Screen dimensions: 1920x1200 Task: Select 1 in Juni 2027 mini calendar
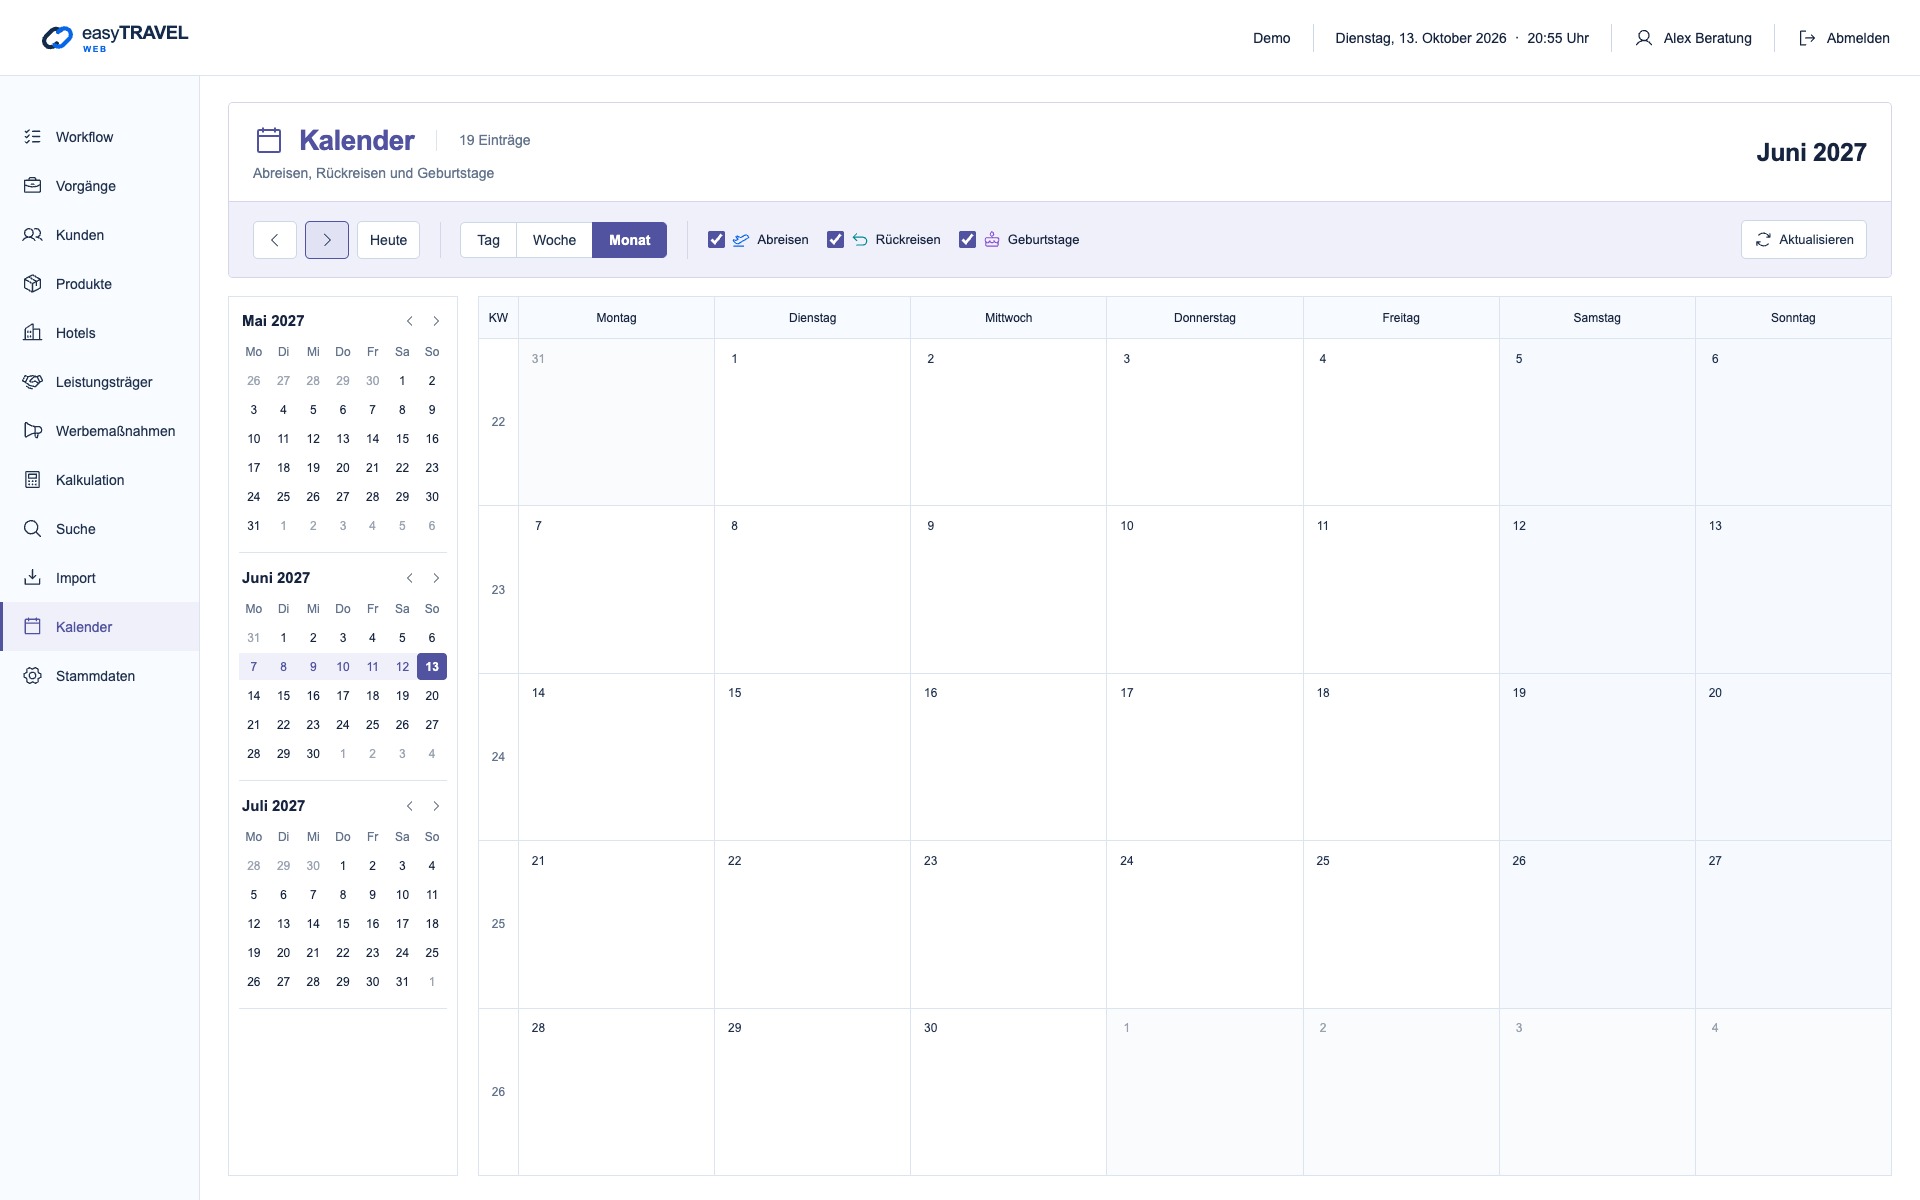284,638
